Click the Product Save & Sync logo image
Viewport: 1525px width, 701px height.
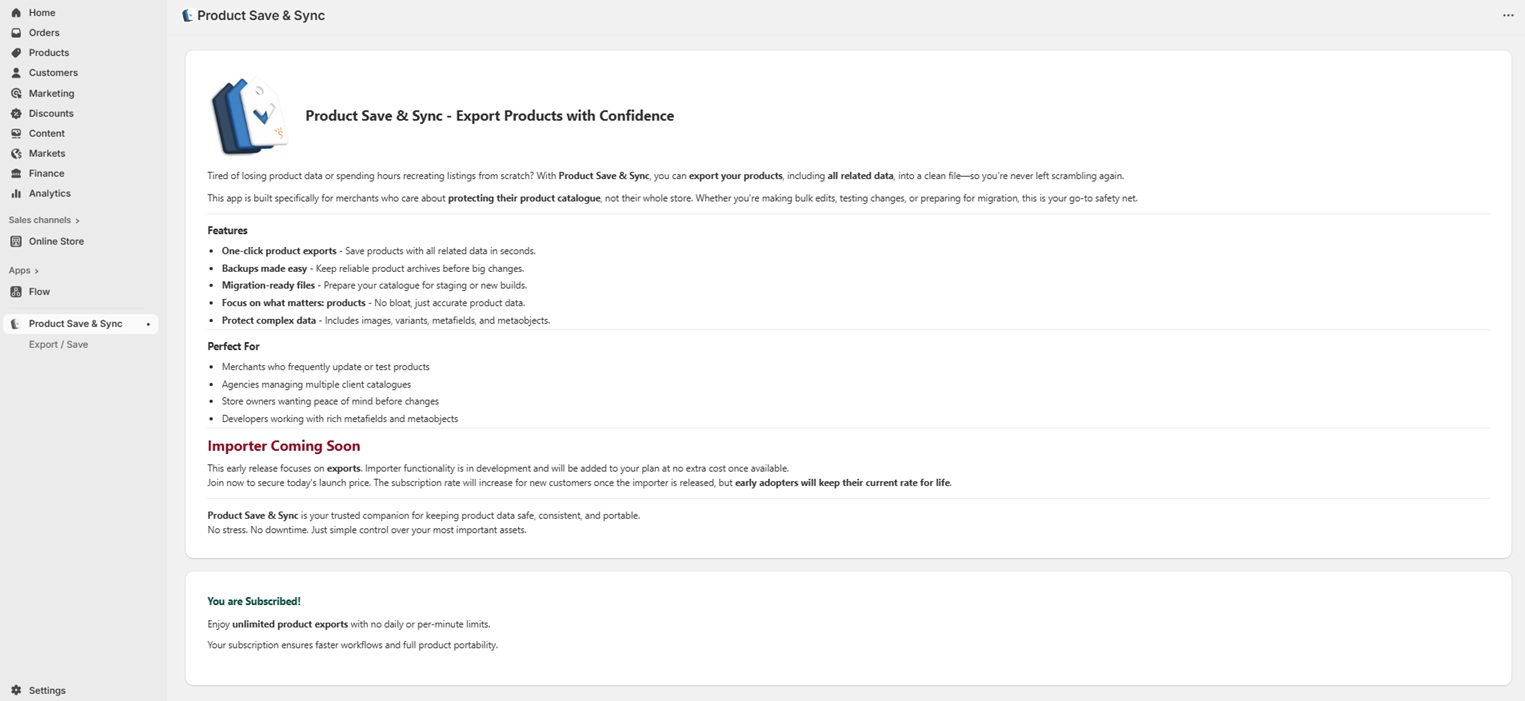click(x=249, y=116)
